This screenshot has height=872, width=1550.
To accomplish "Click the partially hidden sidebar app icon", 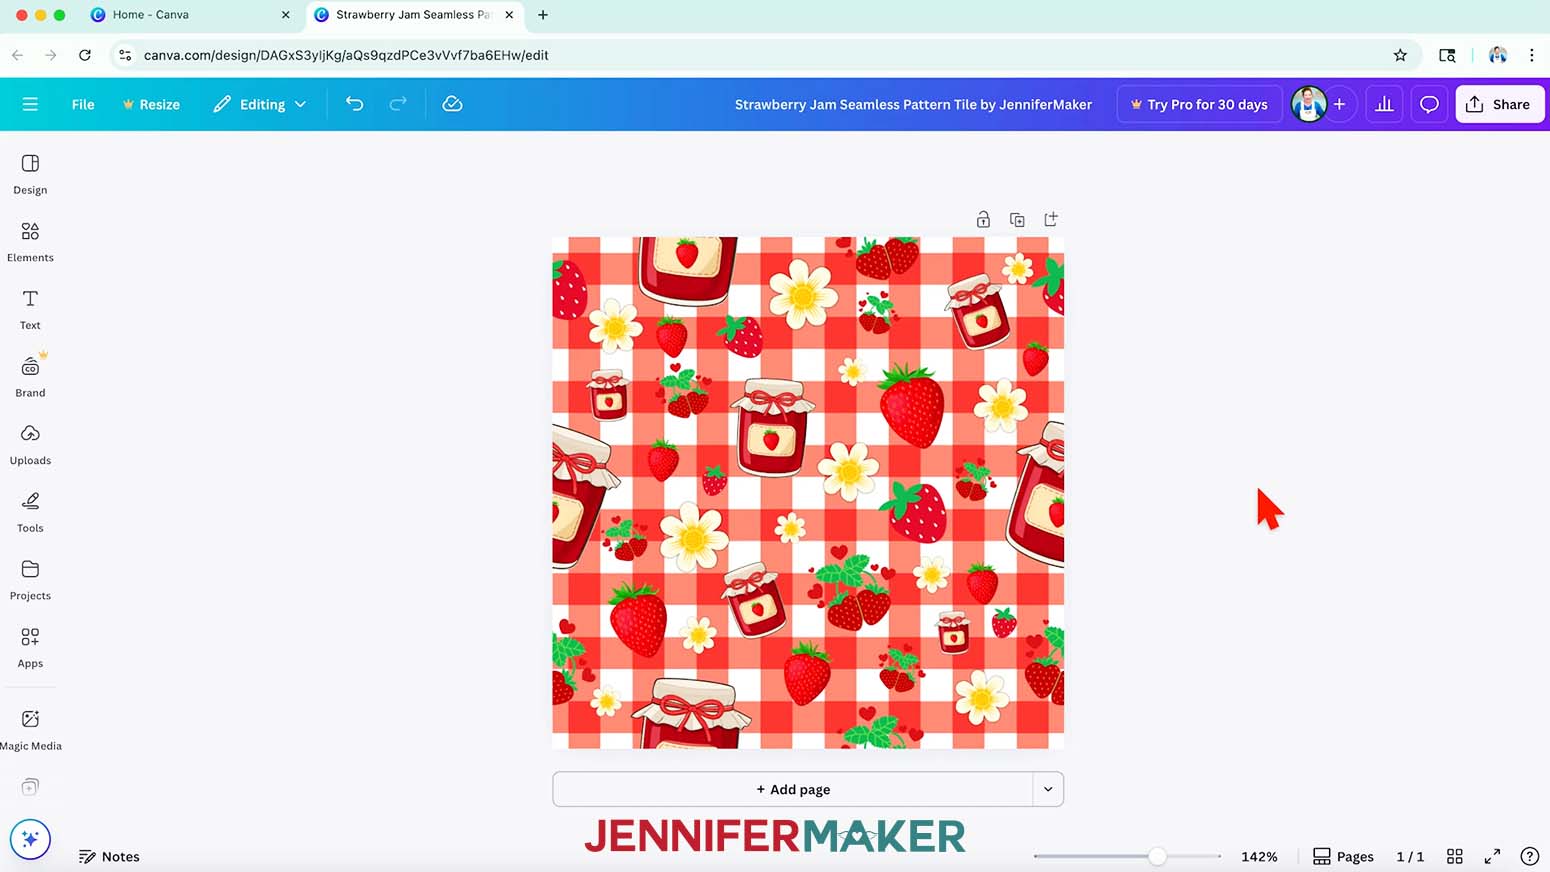I will click(x=30, y=787).
